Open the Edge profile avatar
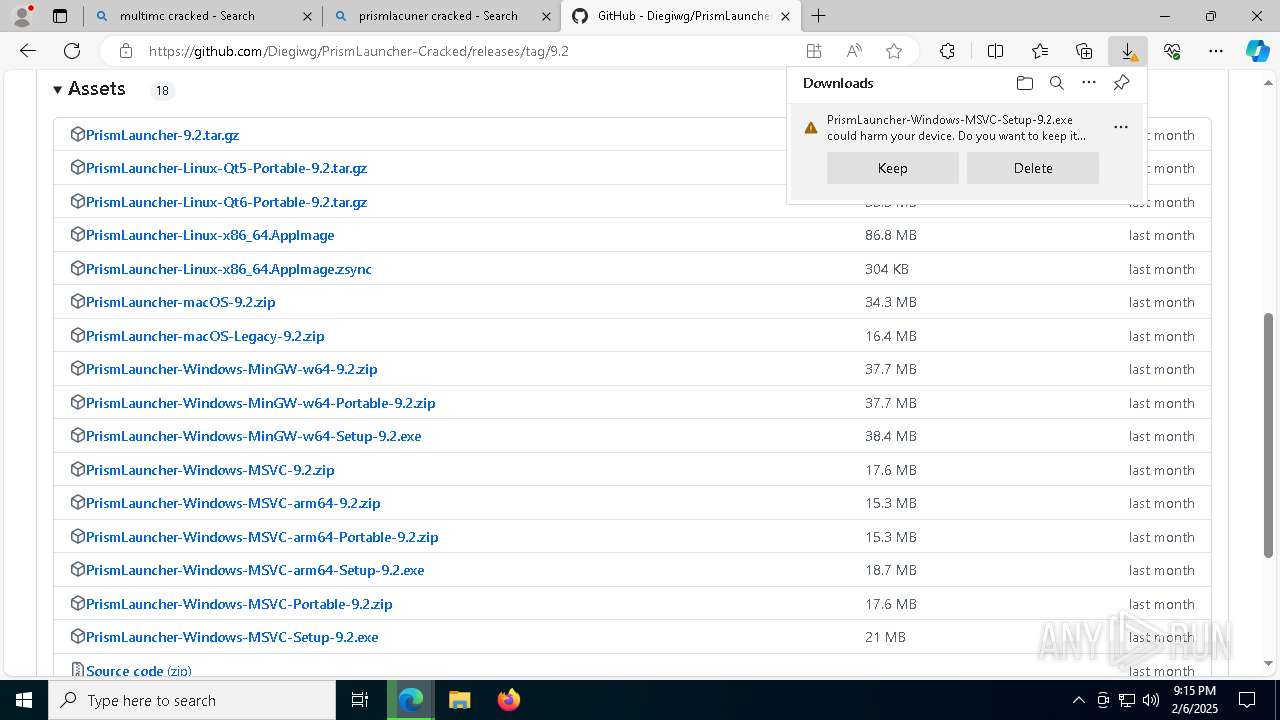The image size is (1280, 720). click(21, 16)
